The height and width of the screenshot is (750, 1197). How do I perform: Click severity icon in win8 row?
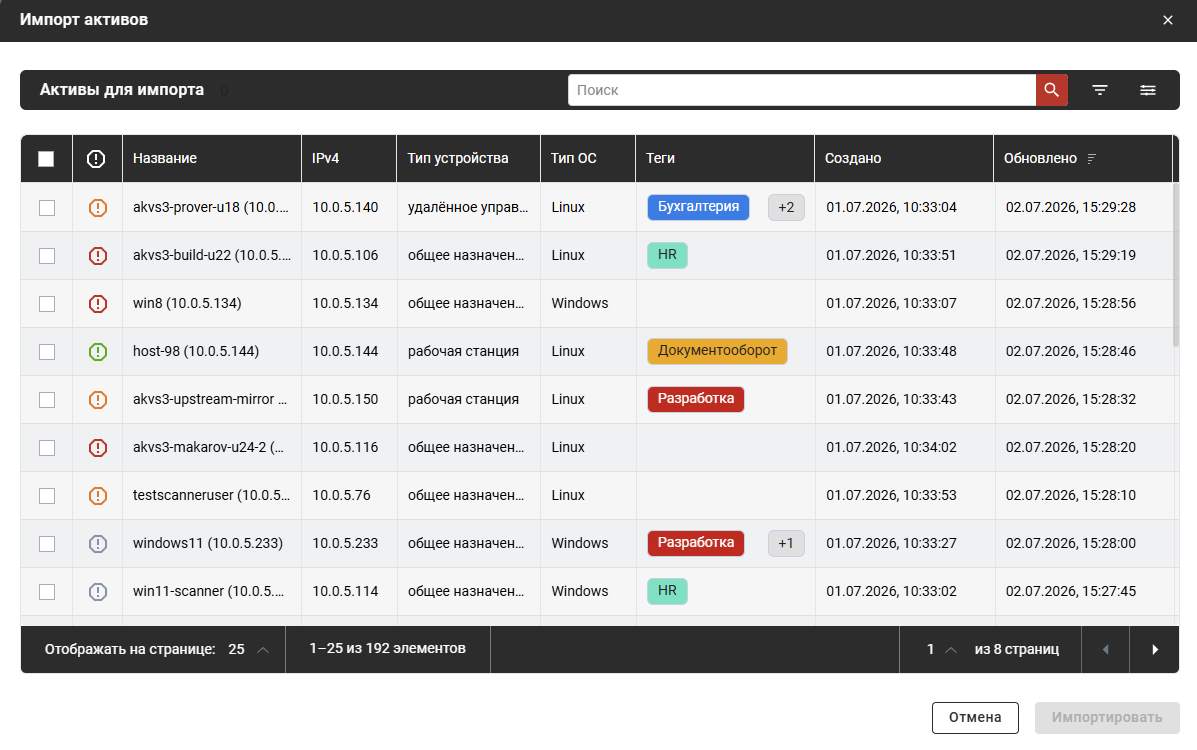tap(98, 304)
